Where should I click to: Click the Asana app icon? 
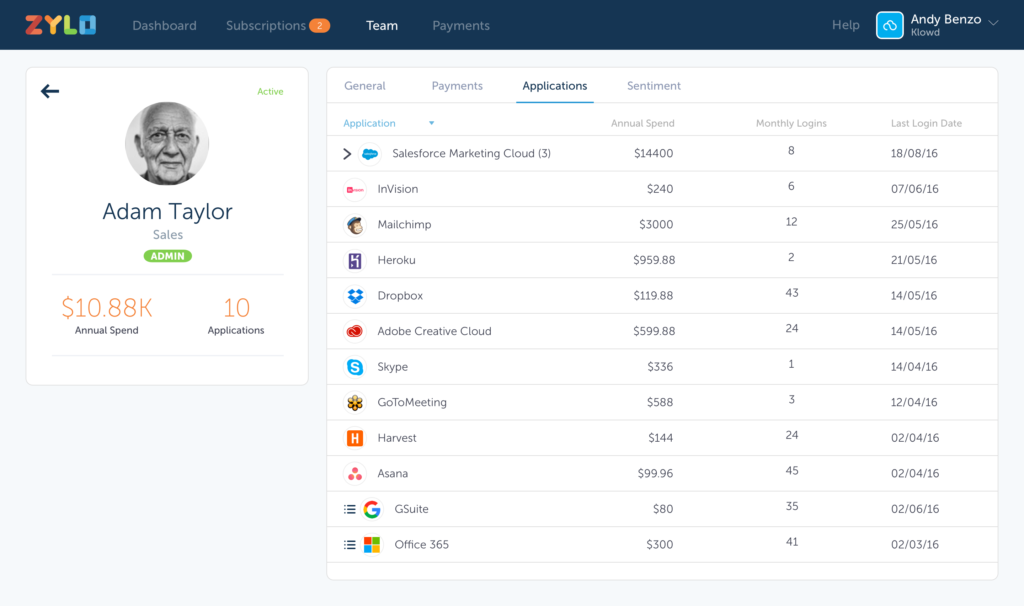[355, 473]
